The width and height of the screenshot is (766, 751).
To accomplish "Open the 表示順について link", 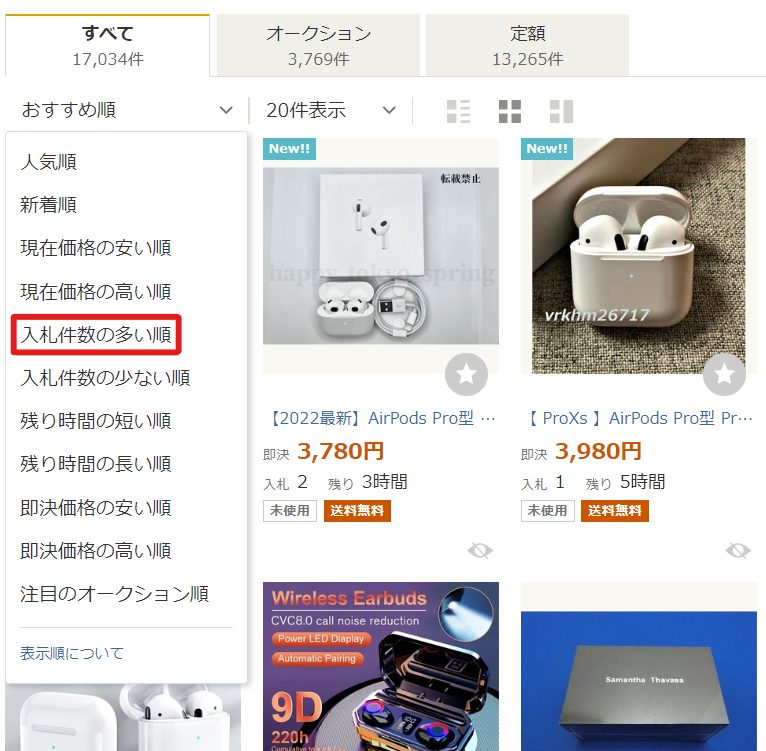I will (x=72, y=653).
